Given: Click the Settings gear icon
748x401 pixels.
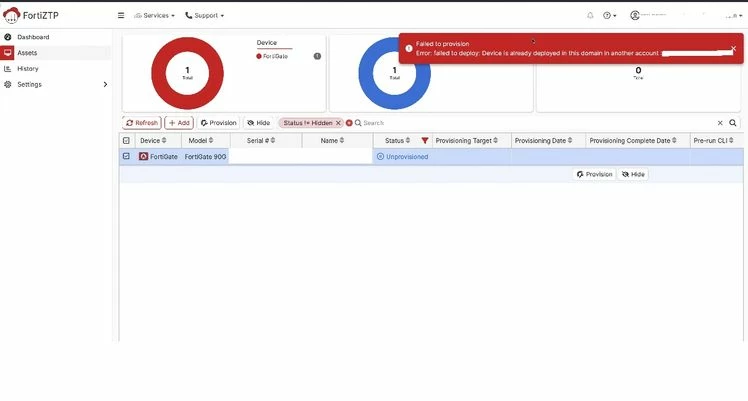Looking at the screenshot, I should [8, 84].
